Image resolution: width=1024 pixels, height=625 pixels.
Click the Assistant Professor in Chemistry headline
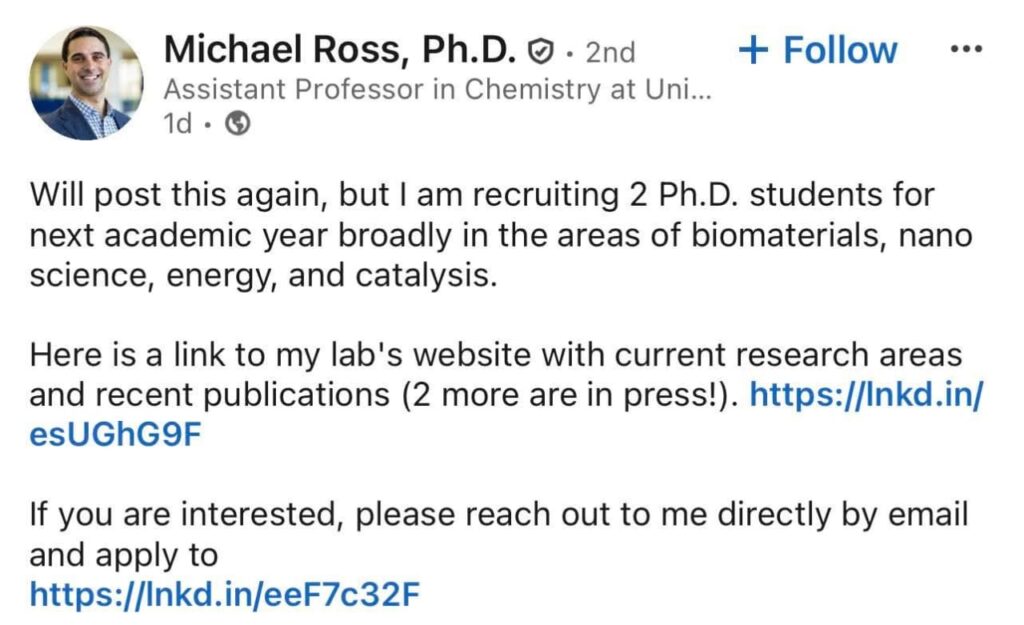[x=437, y=90]
